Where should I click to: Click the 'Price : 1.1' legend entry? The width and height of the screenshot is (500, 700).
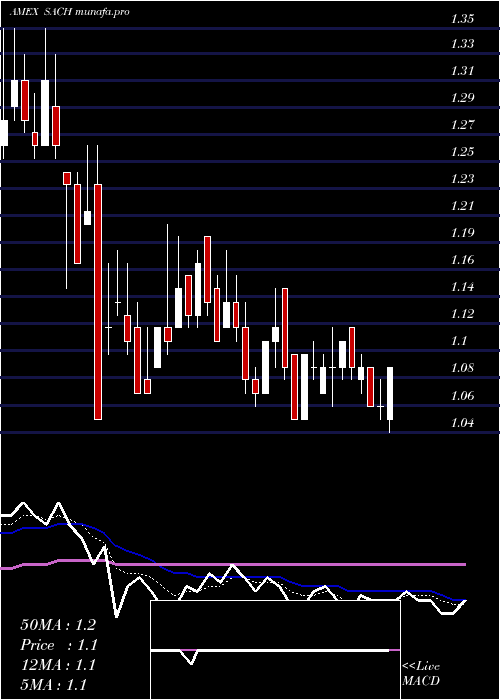click(x=58, y=645)
